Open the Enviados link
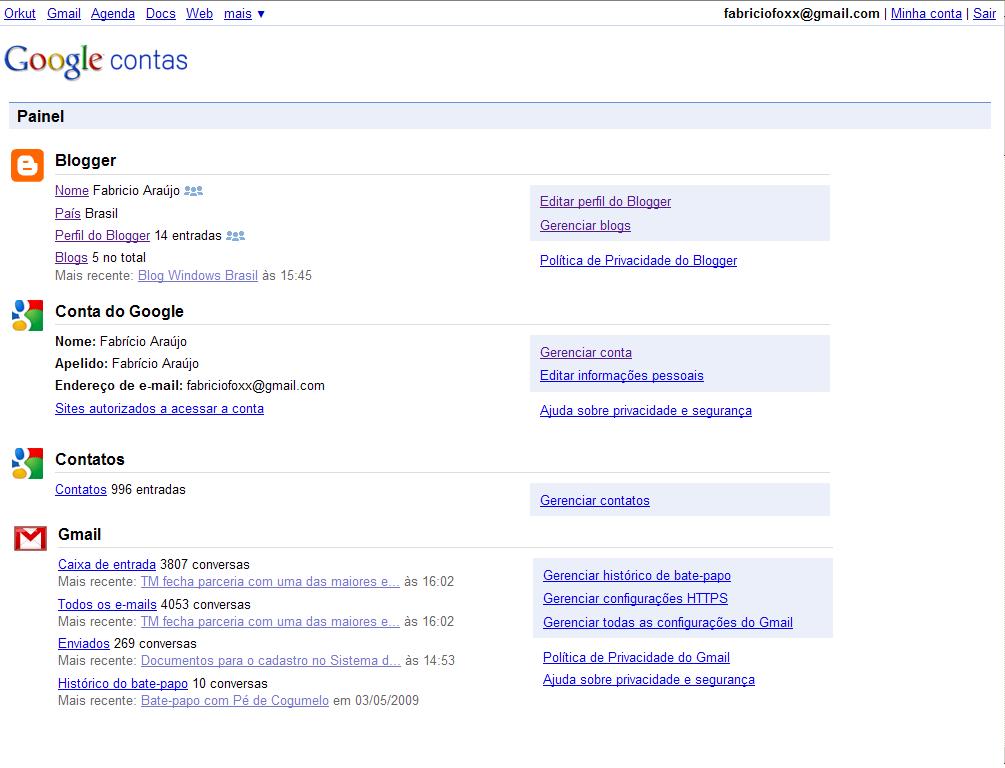 click(84, 644)
